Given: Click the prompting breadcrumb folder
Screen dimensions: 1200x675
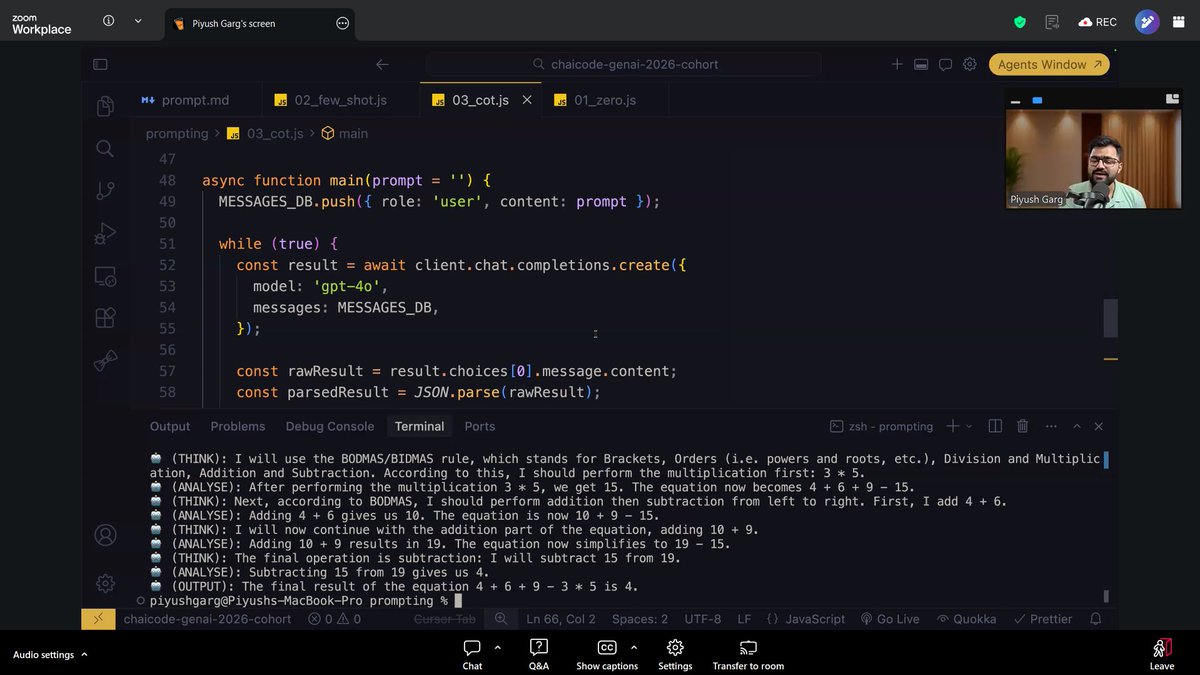Looking at the screenshot, I should (x=177, y=133).
